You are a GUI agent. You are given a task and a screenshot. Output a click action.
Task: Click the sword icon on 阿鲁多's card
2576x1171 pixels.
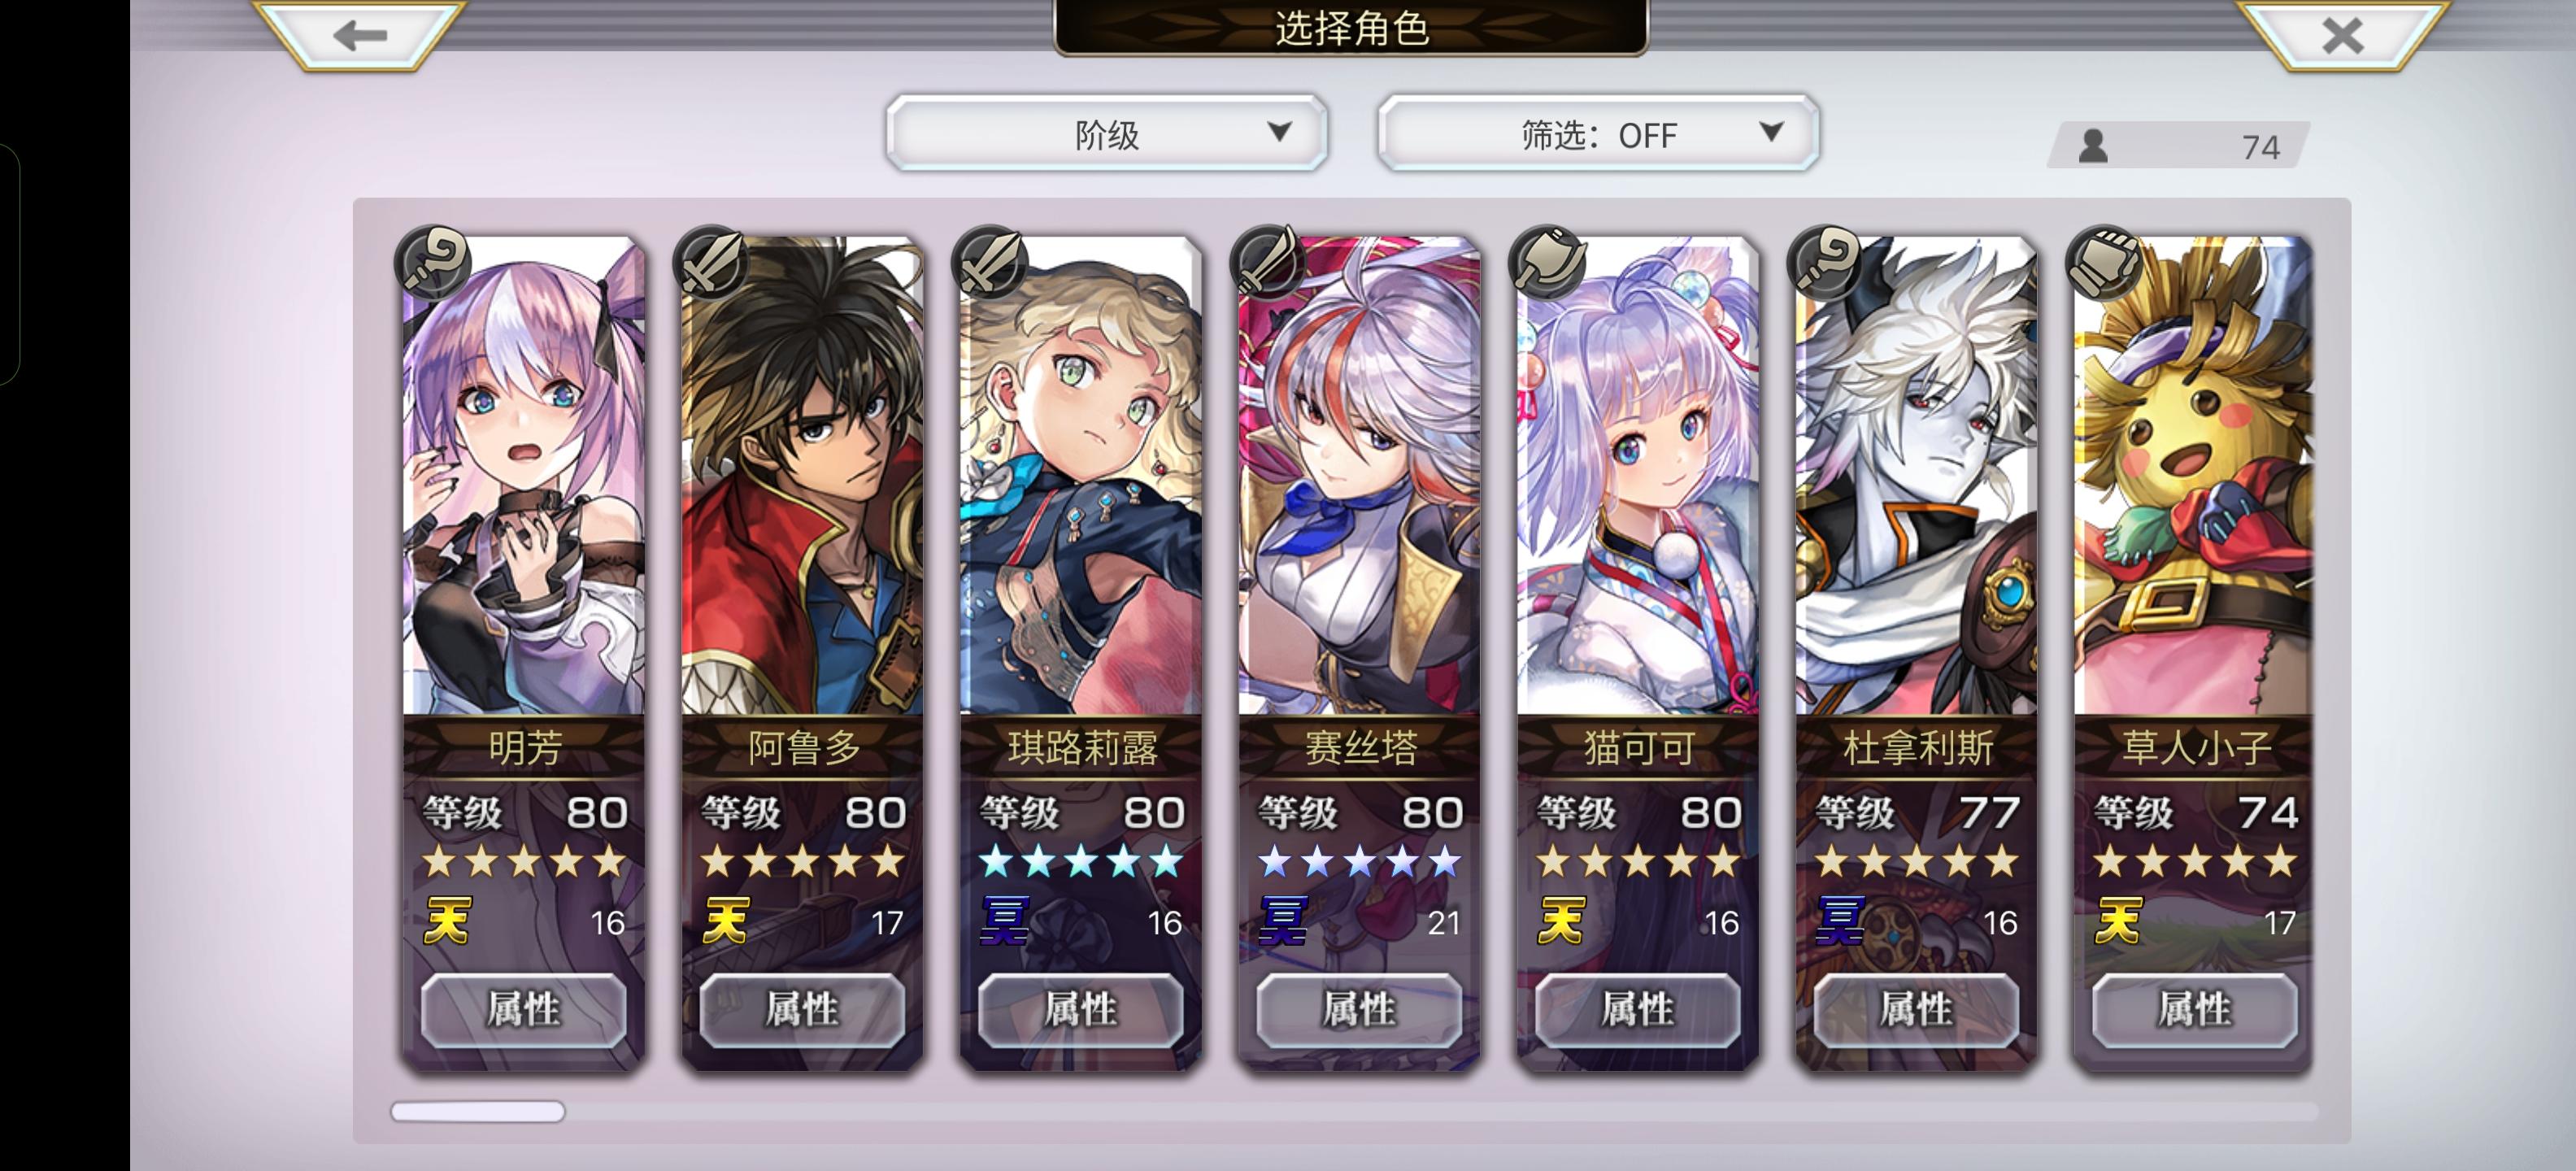coord(712,262)
